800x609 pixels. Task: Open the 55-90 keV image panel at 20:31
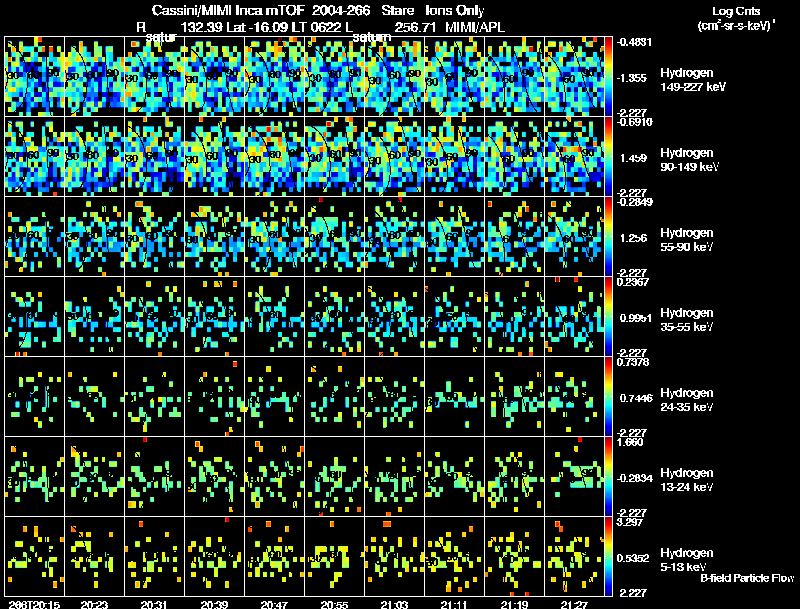pyautogui.click(x=155, y=237)
